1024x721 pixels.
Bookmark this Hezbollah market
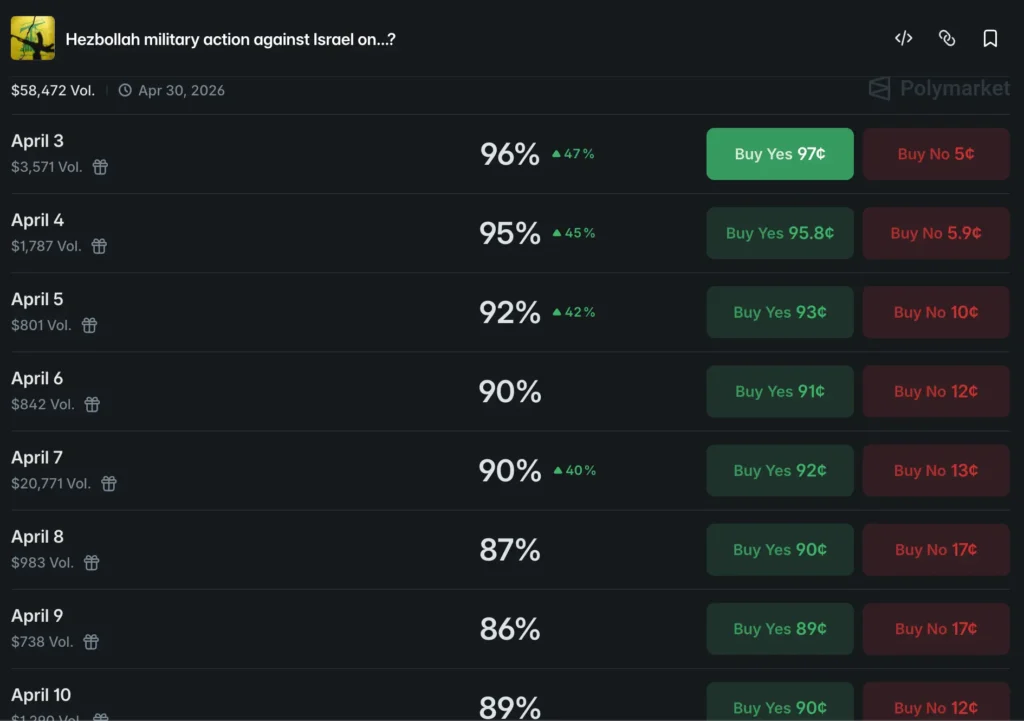click(990, 39)
